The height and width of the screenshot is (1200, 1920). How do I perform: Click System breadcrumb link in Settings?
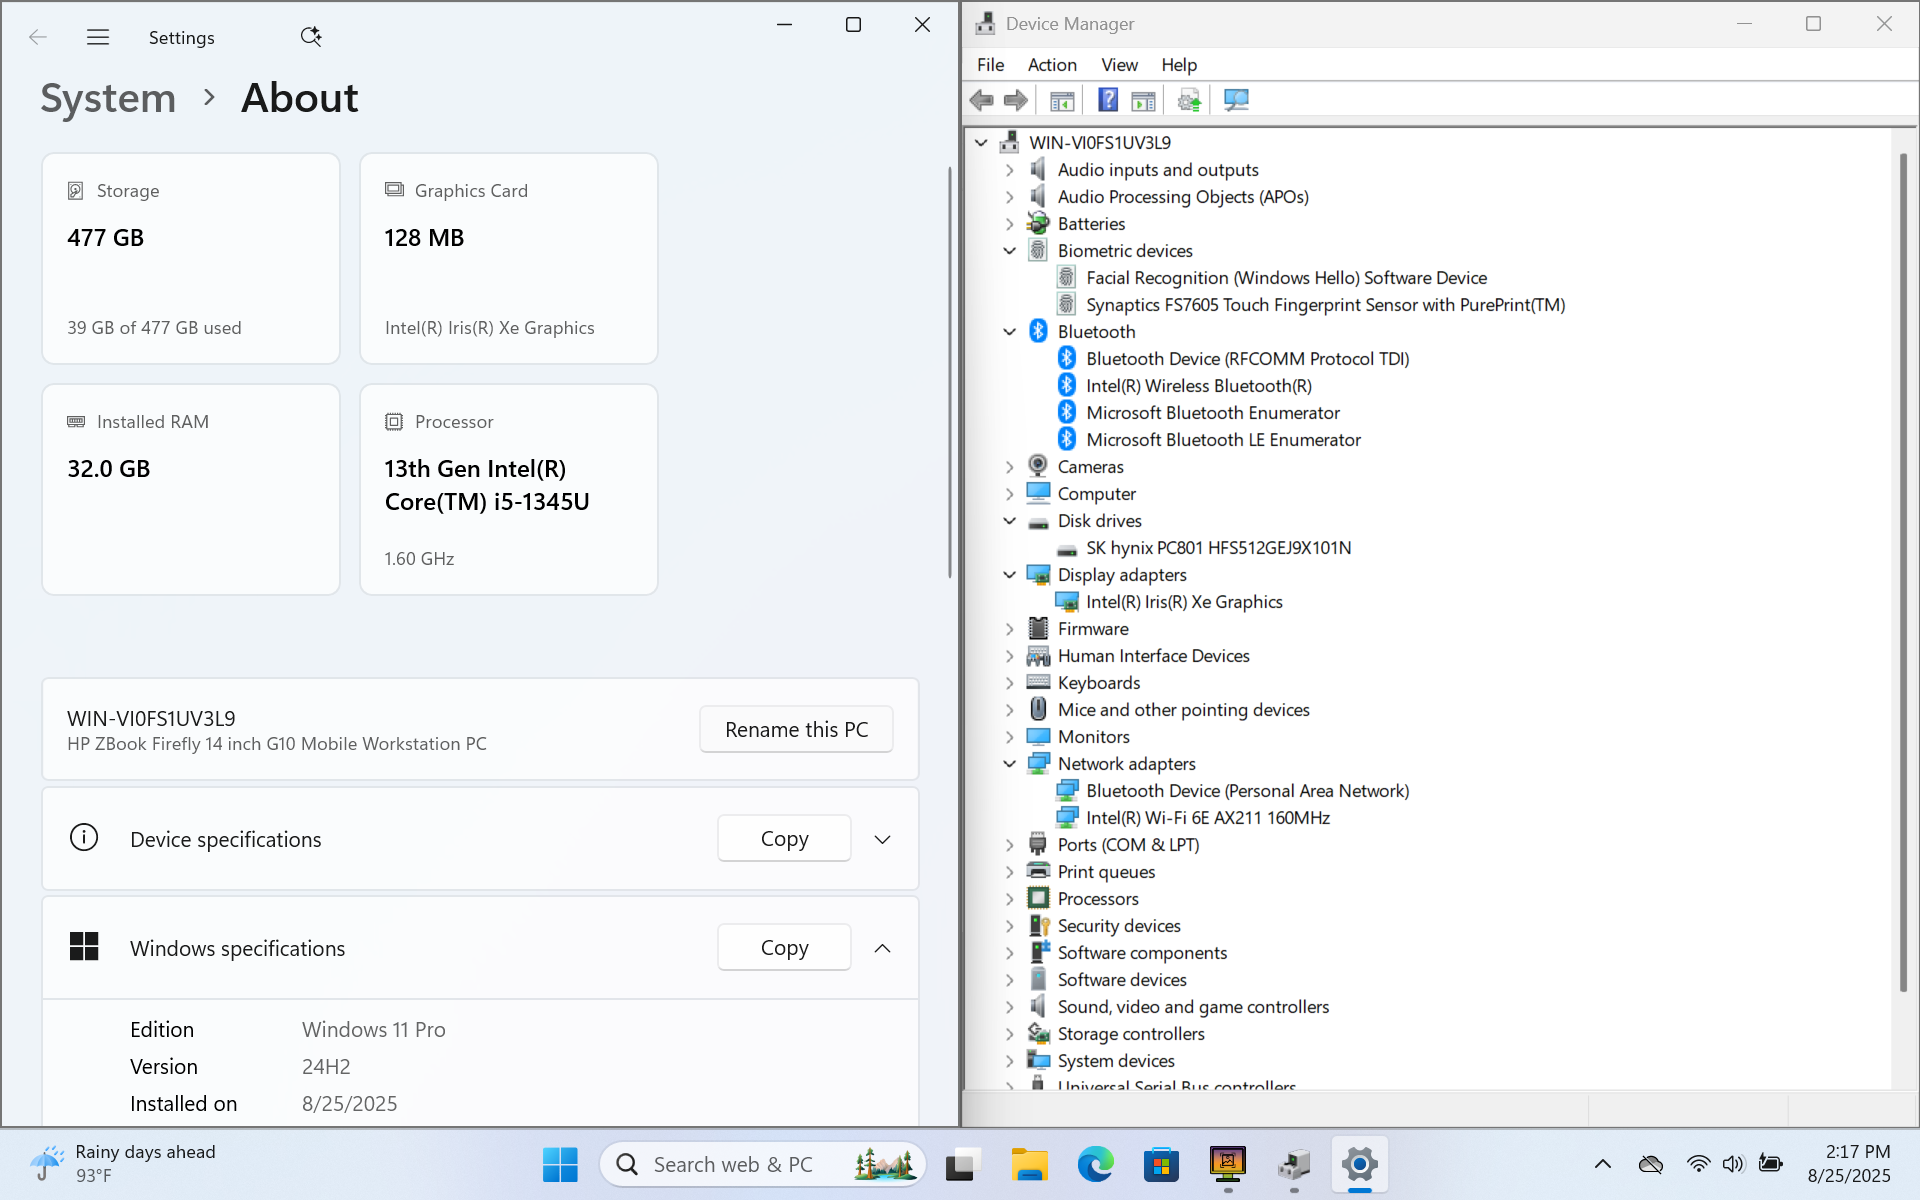[108, 98]
